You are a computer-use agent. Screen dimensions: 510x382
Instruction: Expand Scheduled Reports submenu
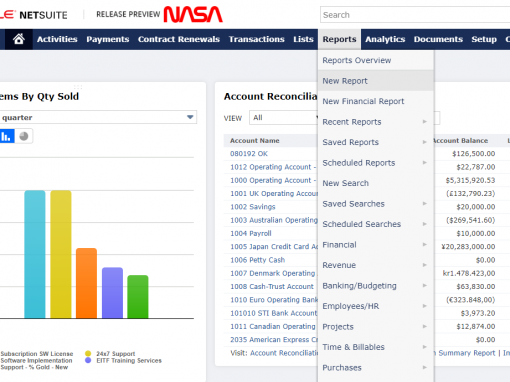click(376, 163)
